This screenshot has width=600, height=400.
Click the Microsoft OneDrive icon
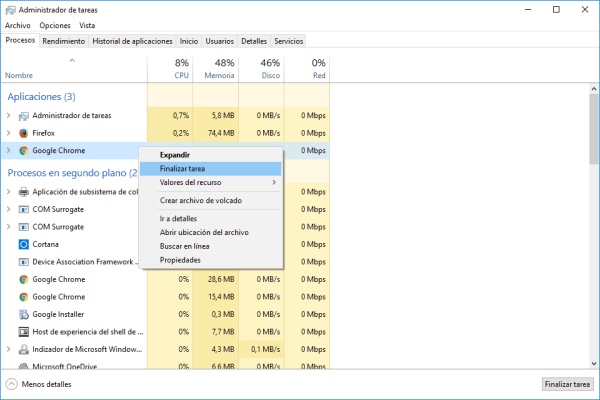pyautogui.click(x=24, y=367)
